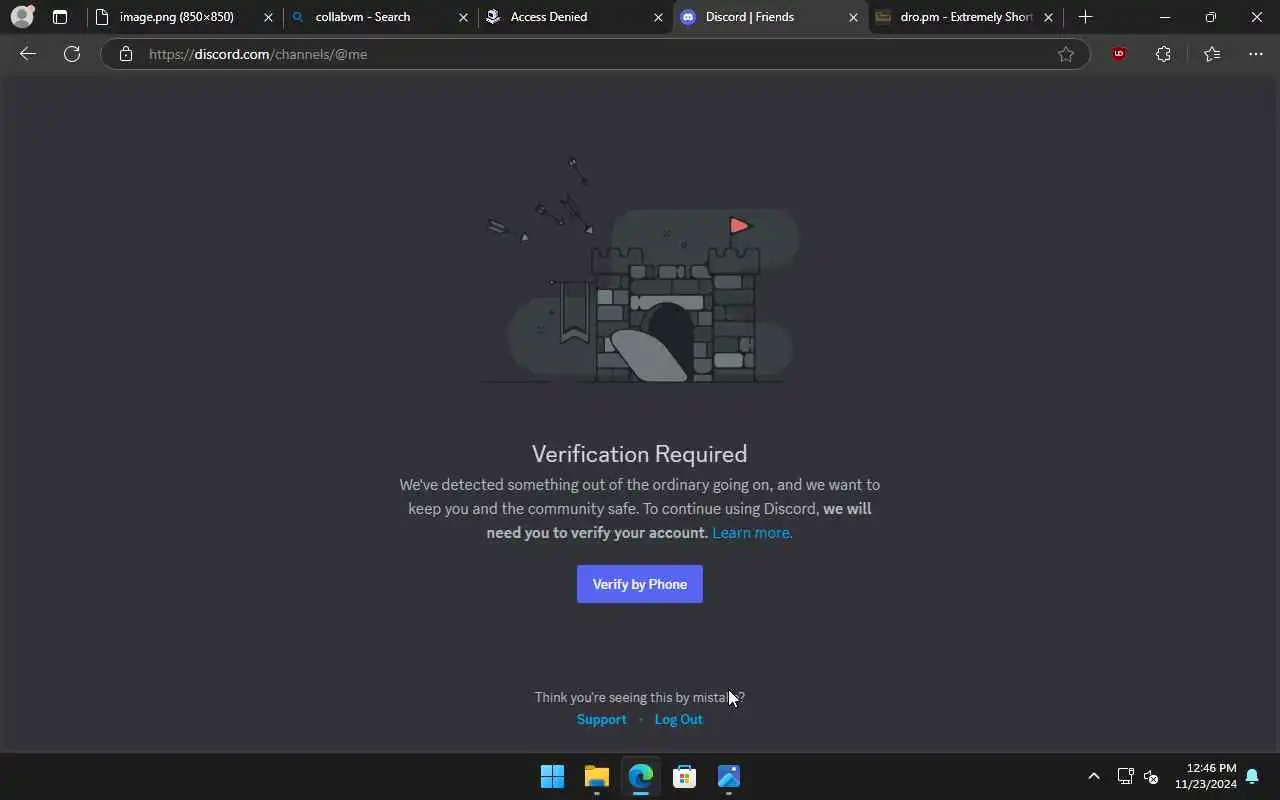View site information via lock icon
Screen dimensions: 1280x800
pyautogui.click(x=126, y=54)
